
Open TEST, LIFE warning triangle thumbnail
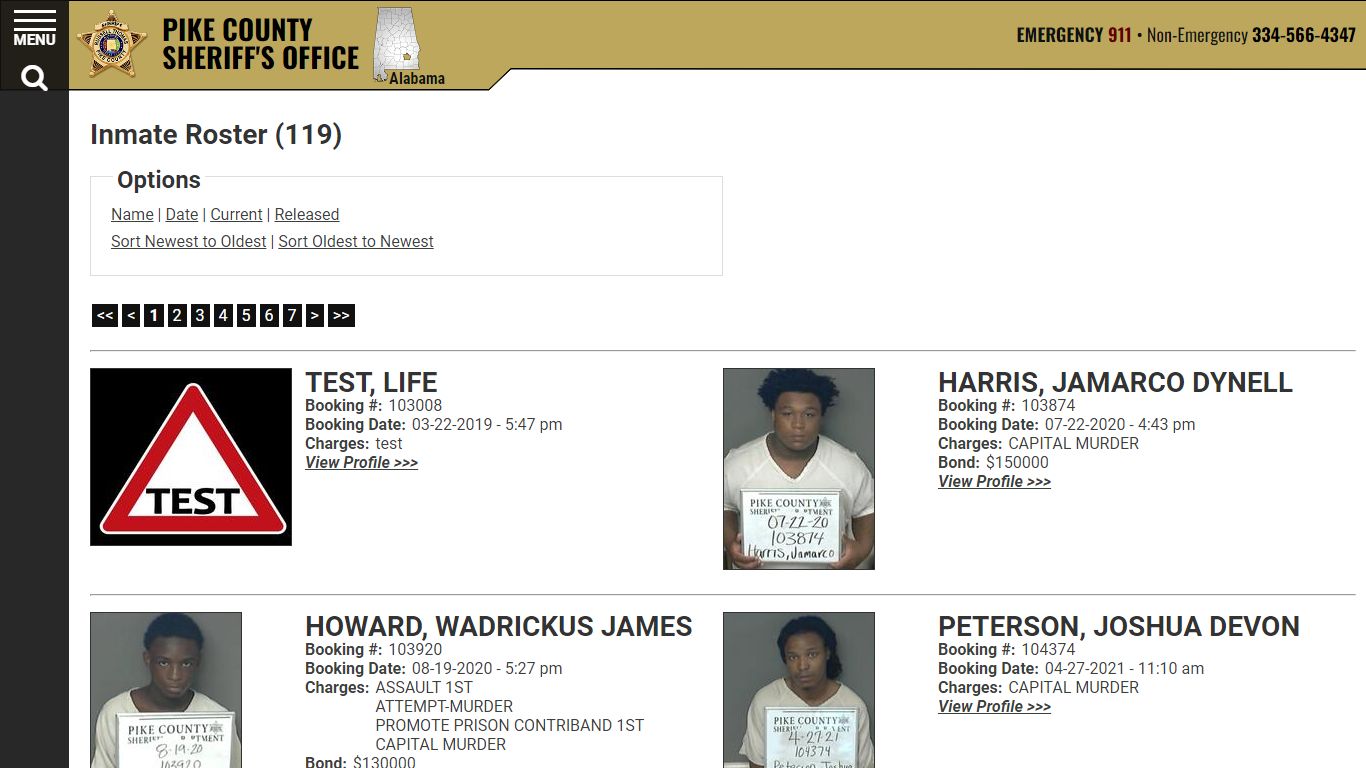(191, 457)
